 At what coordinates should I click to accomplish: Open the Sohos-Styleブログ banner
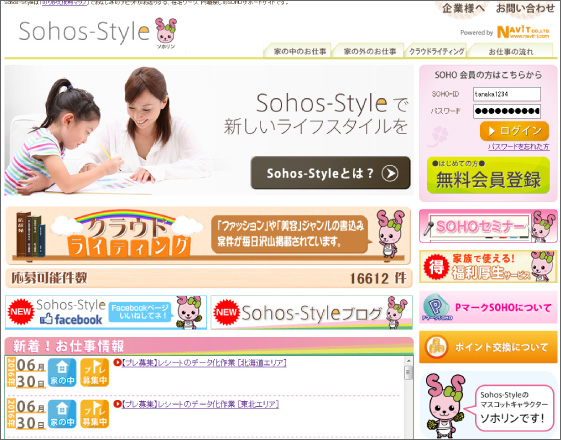pos(311,312)
